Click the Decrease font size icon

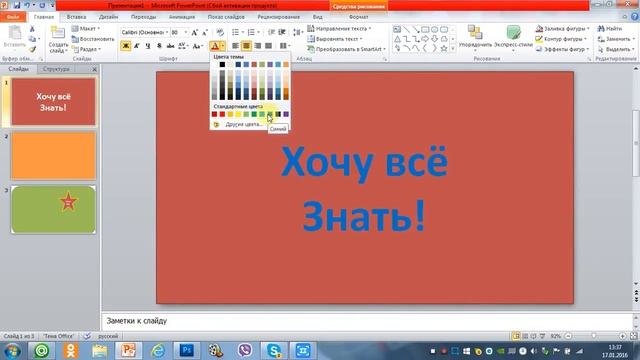pyautogui.click(x=205, y=32)
